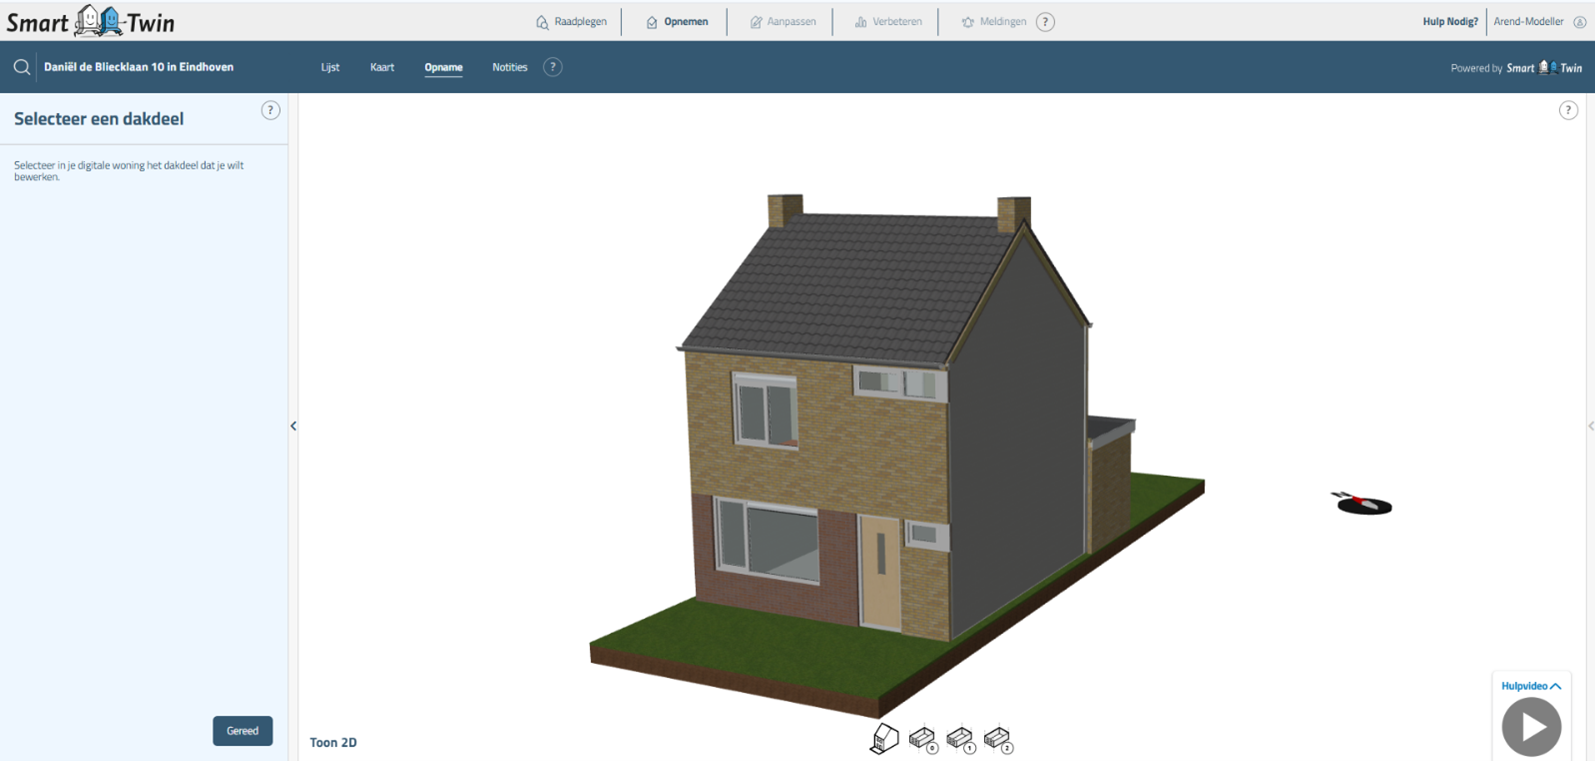Screen dimensions: 1595x761
Task: Show the full house view icon
Action: (884, 739)
